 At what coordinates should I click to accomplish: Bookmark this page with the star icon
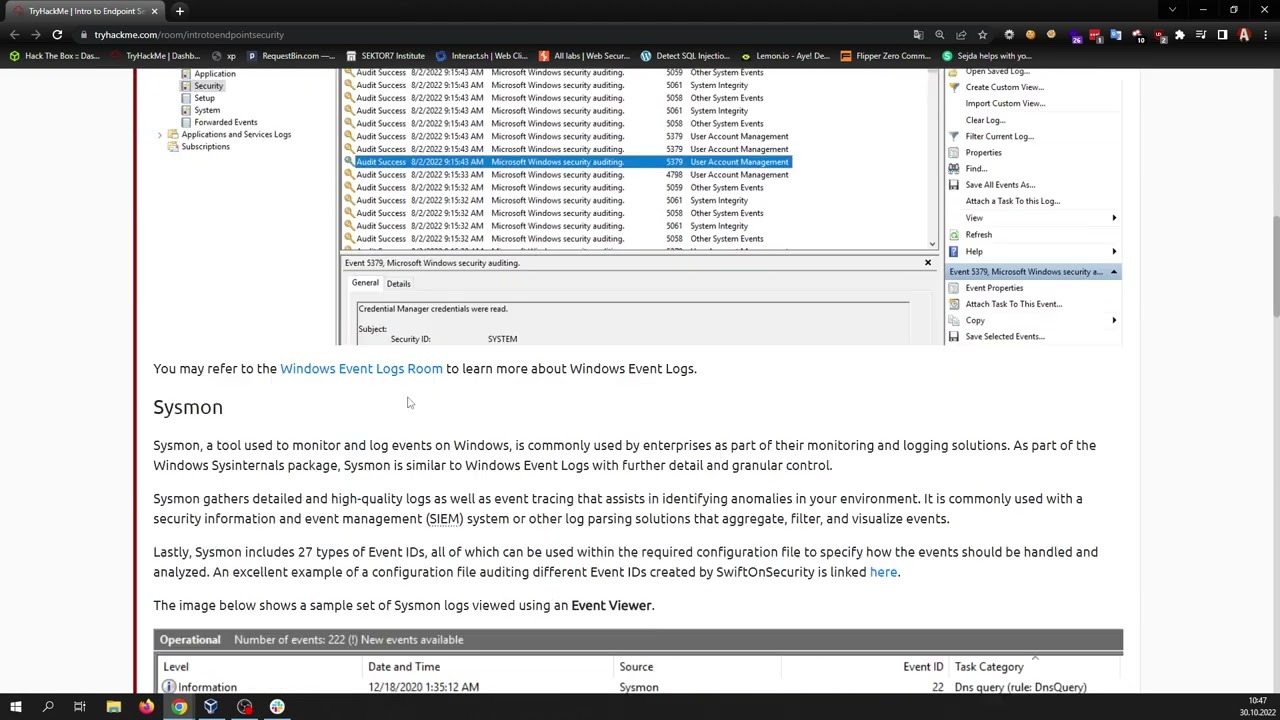tap(982, 35)
